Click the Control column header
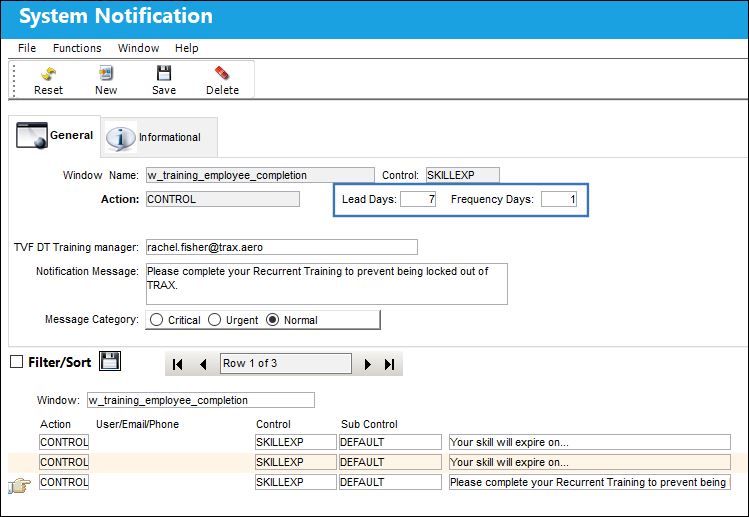749x517 pixels. pos(273,424)
